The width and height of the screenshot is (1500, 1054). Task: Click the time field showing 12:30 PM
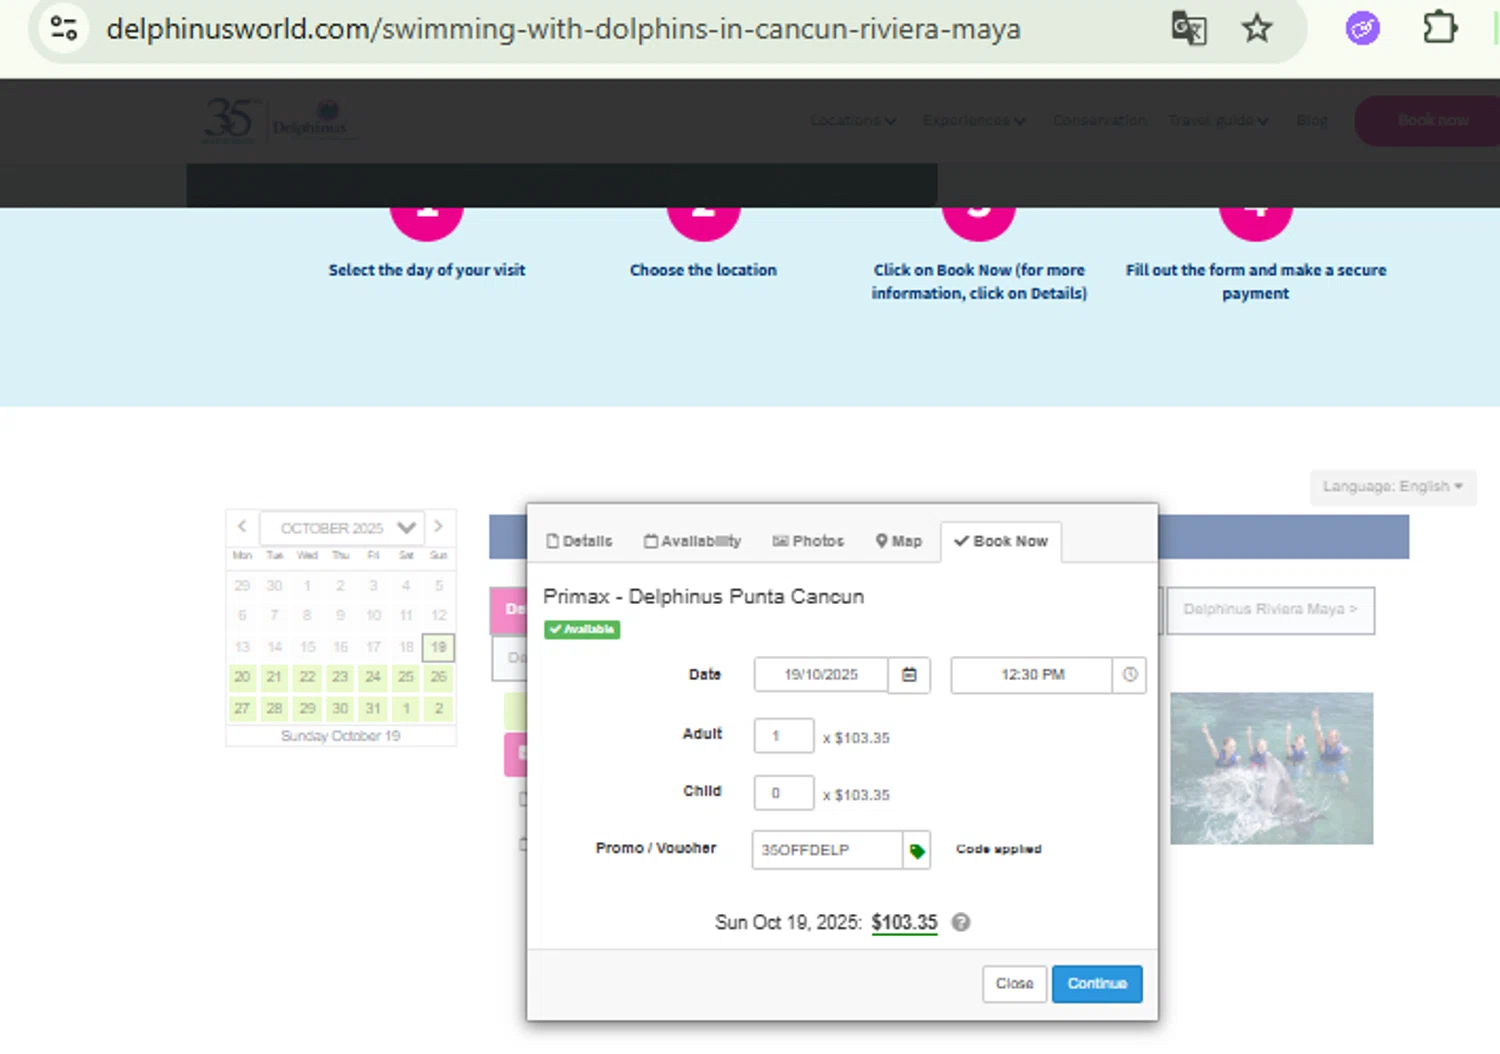pyautogui.click(x=1032, y=675)
